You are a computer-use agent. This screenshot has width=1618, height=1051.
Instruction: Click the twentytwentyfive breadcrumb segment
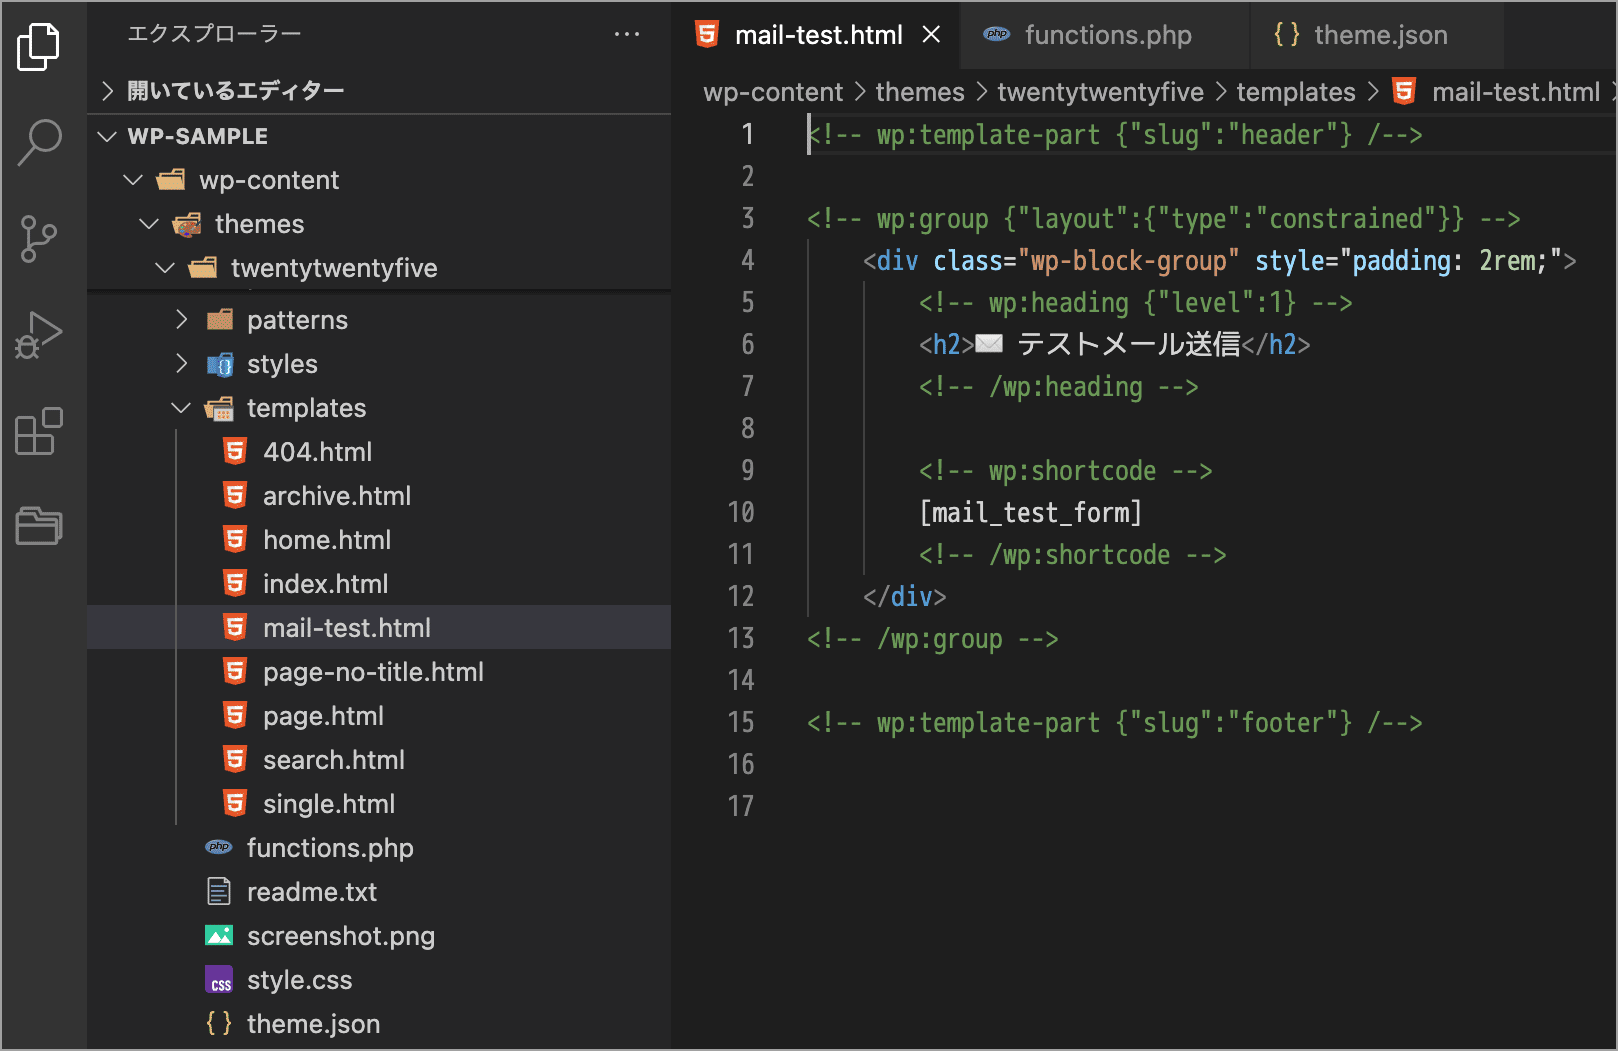point(1100,92)
